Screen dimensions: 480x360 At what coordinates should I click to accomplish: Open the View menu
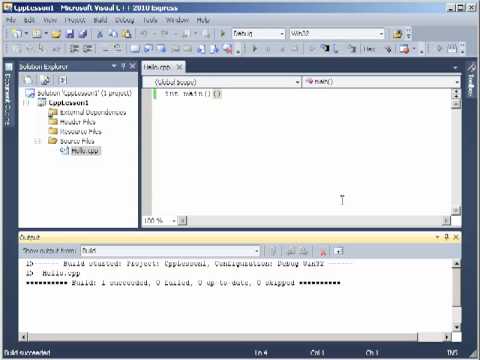coord(50,20)
